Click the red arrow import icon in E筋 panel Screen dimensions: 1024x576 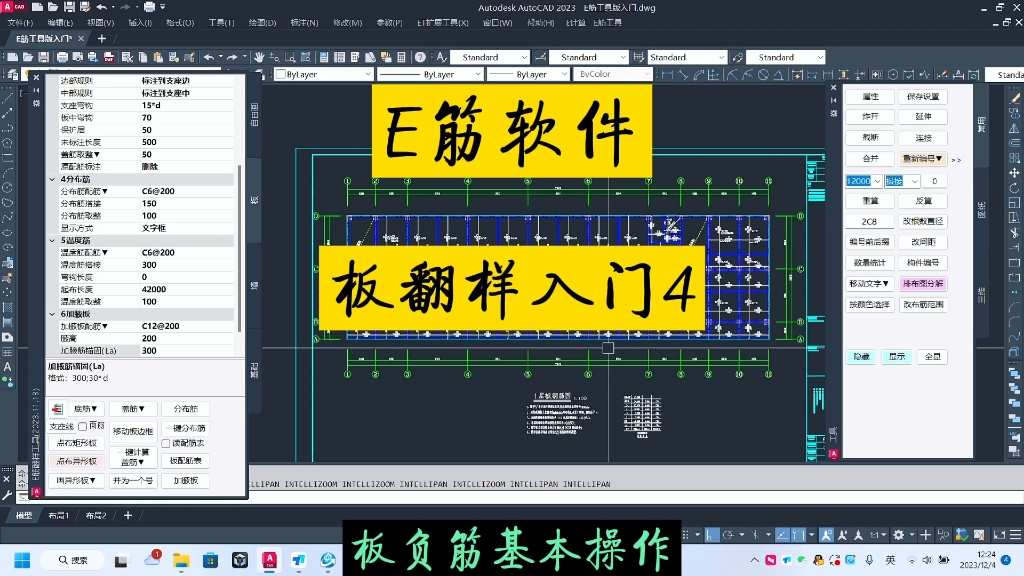(x=57, y=409)
